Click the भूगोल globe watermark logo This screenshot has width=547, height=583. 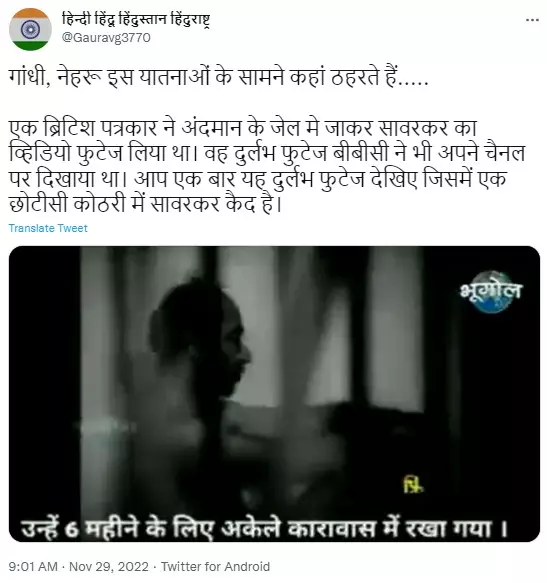491,292
